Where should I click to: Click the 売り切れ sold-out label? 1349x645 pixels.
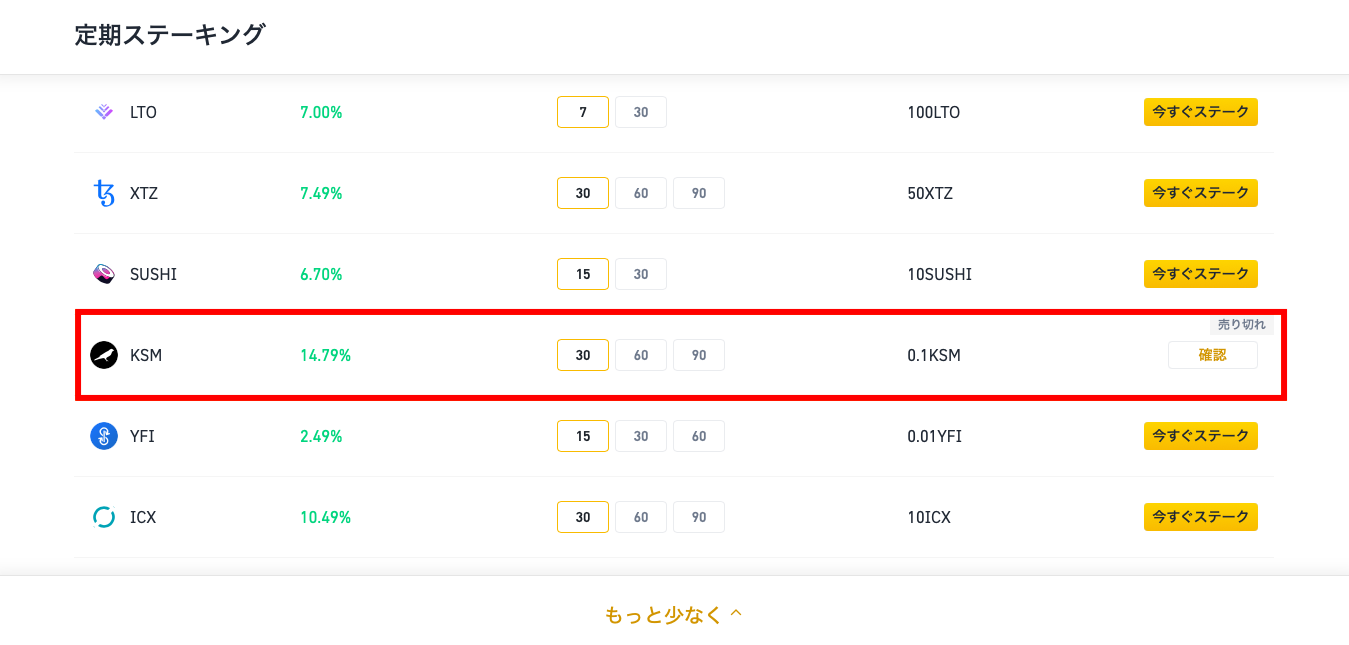tap(1241, 325)
